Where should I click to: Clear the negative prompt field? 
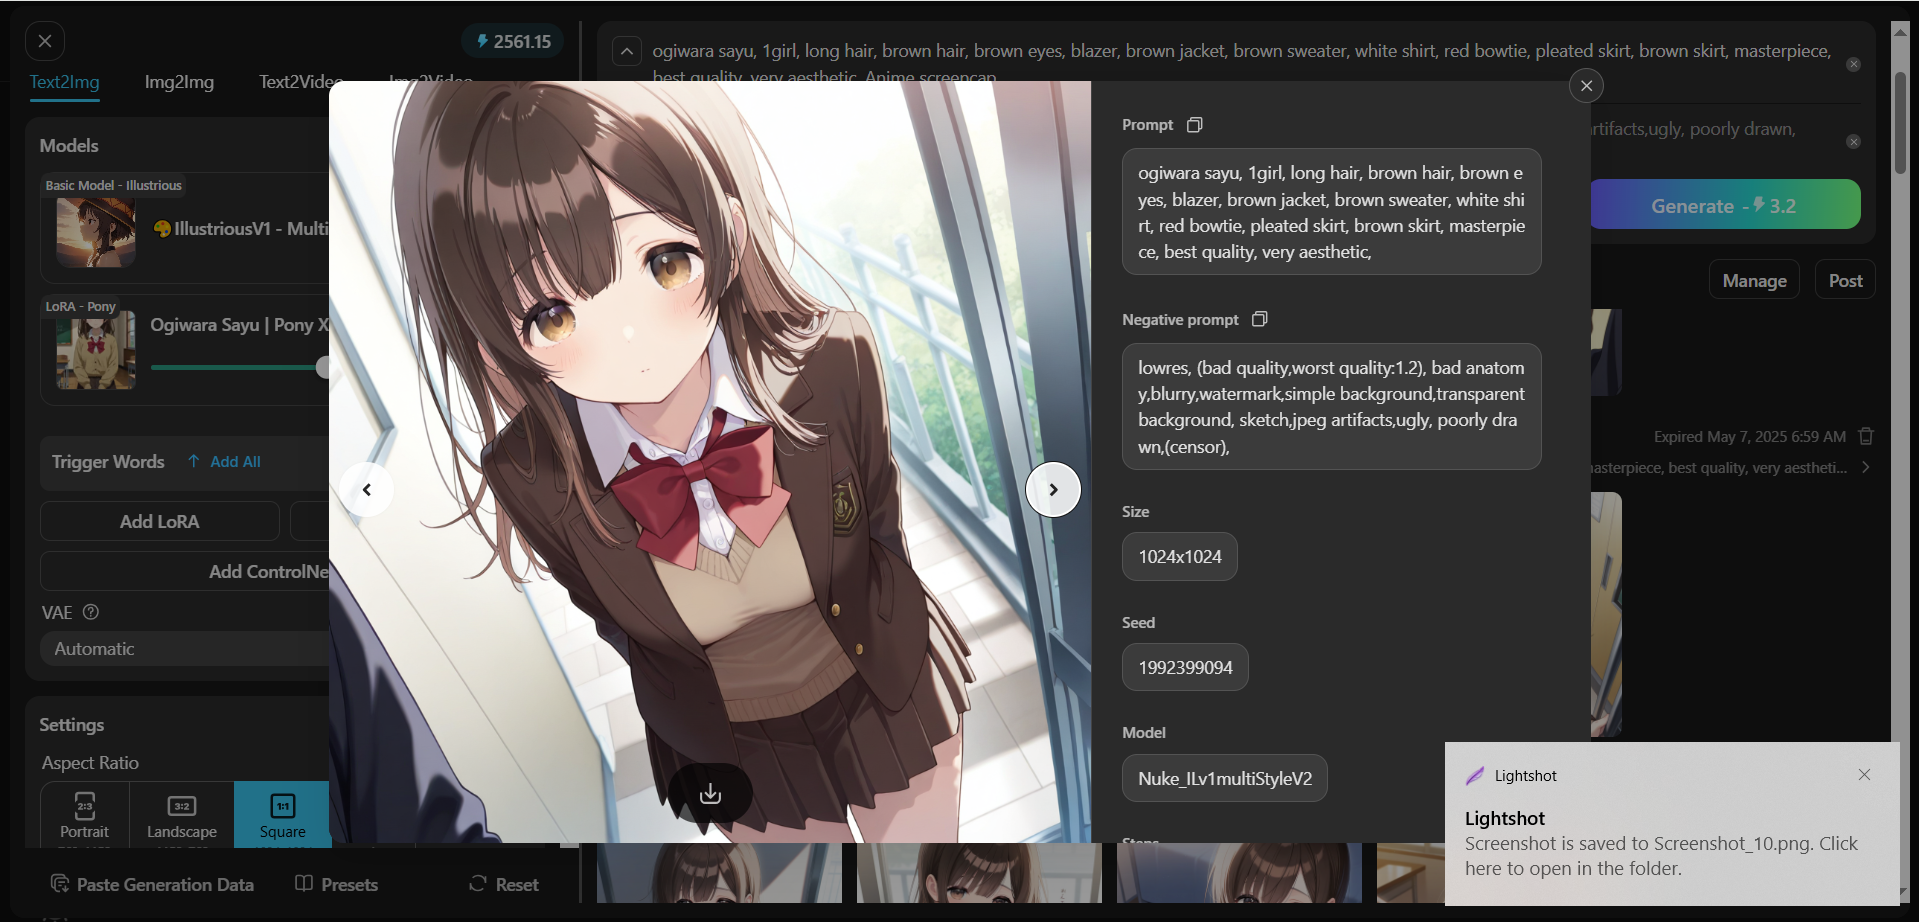[x=1853, y=142]
